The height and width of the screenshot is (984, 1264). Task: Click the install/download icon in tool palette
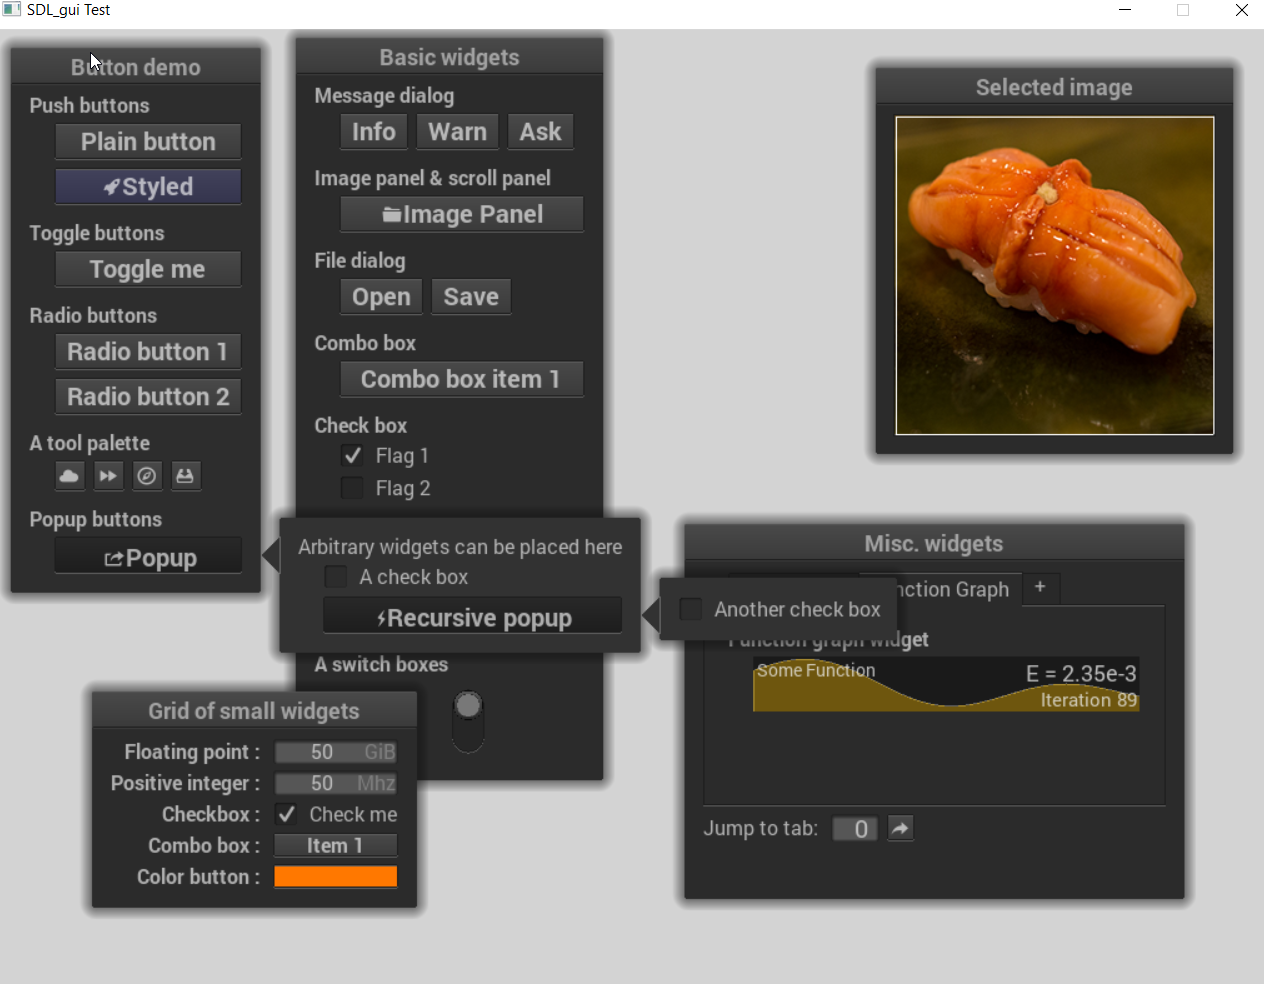point(185,476)
